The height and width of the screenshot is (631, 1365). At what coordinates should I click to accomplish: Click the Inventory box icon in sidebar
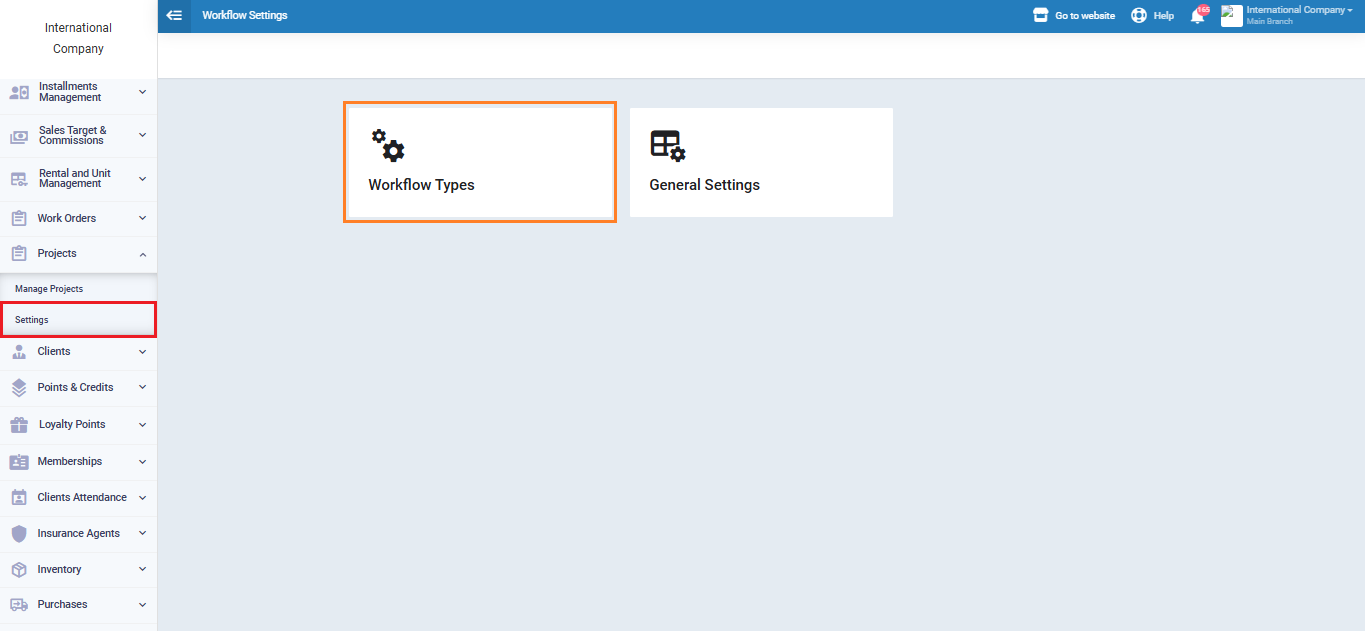19,569
